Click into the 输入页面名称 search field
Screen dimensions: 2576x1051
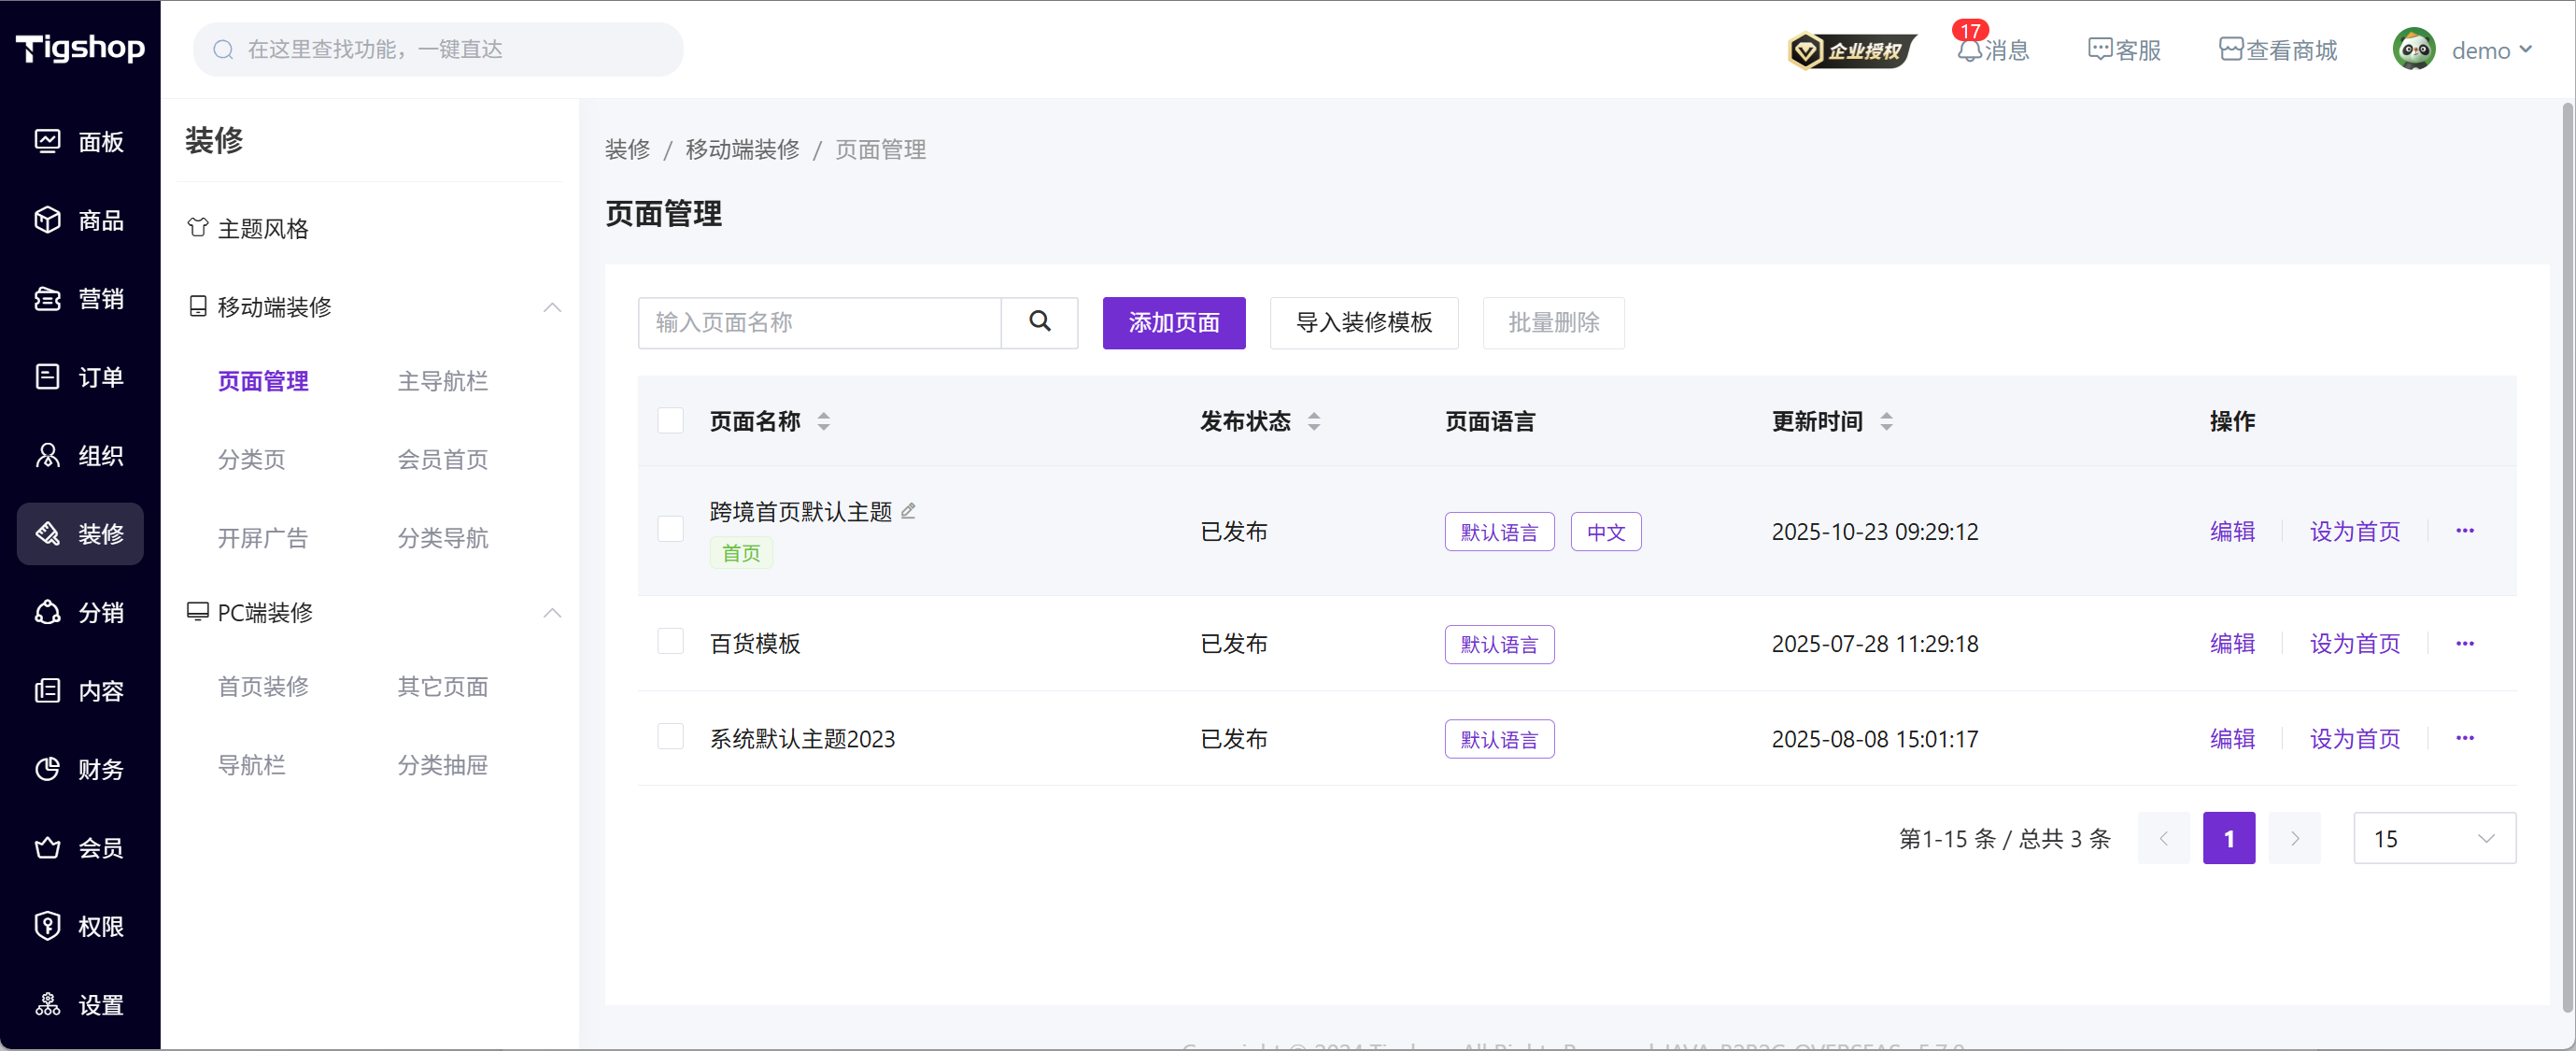819,322
